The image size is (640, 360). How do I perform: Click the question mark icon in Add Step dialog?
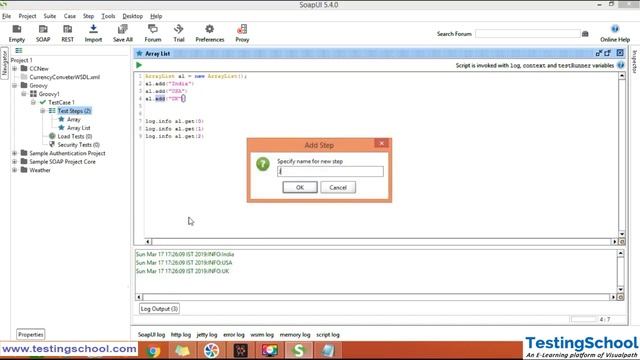pyautogui.click(x=263, y=164)
